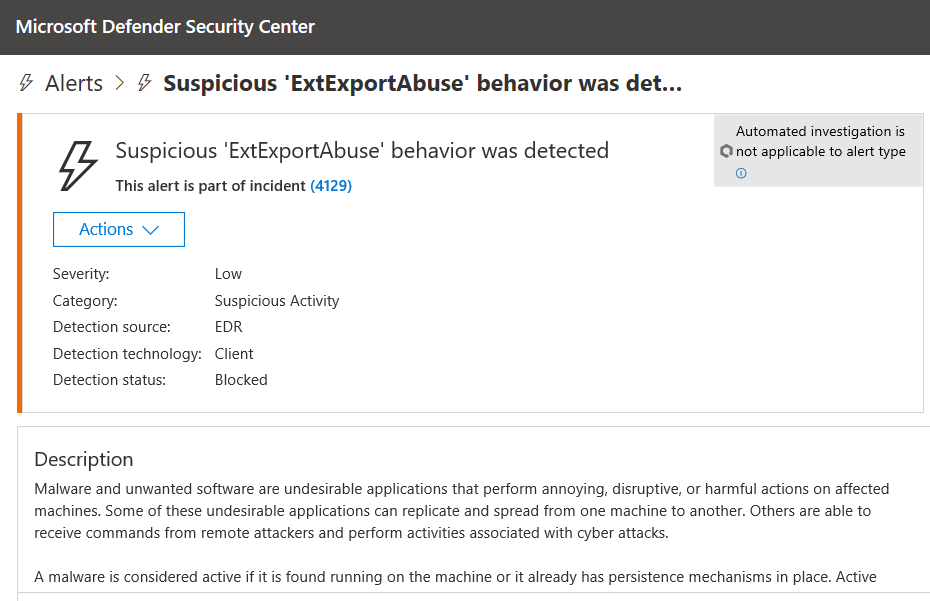930x601 pixels.
Task: Click the 'Automated investigation is not applicable' notice text
Action: [820, 141]
